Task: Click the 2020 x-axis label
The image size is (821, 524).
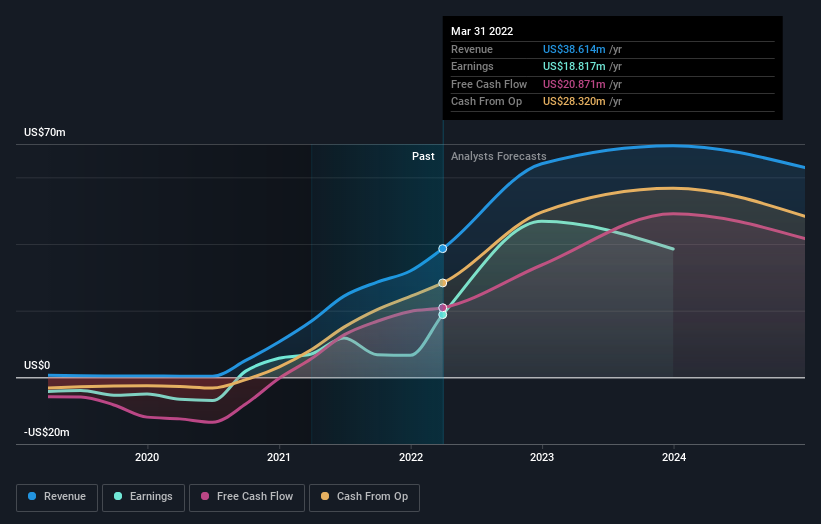Action: tap(147, 457)
